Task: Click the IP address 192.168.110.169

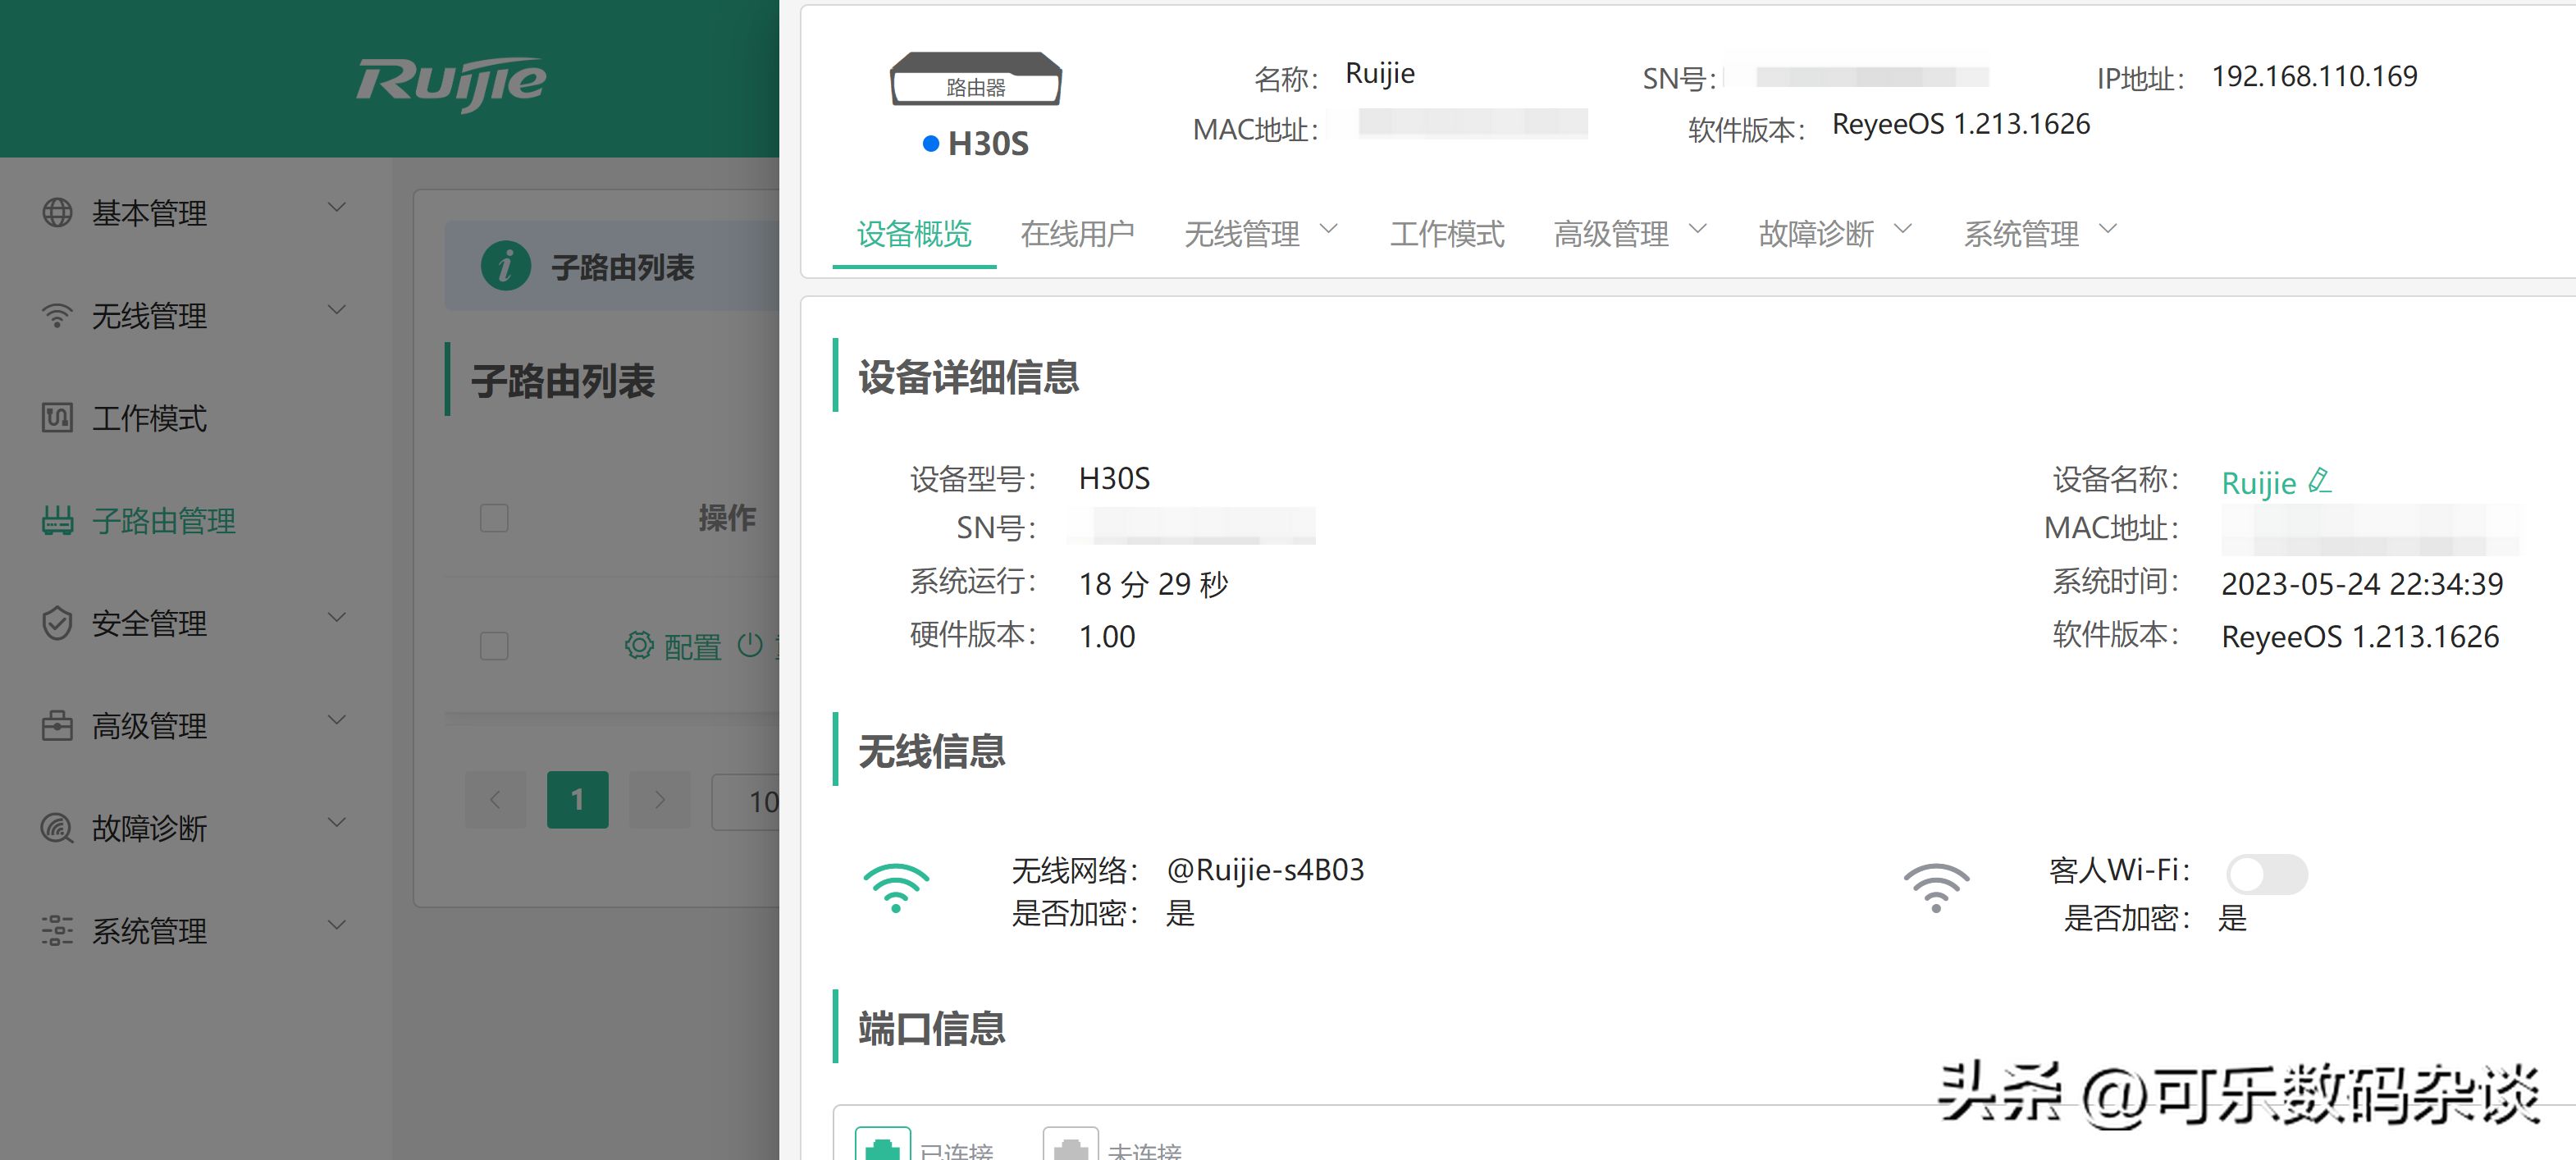Action: pos(2314,76)
